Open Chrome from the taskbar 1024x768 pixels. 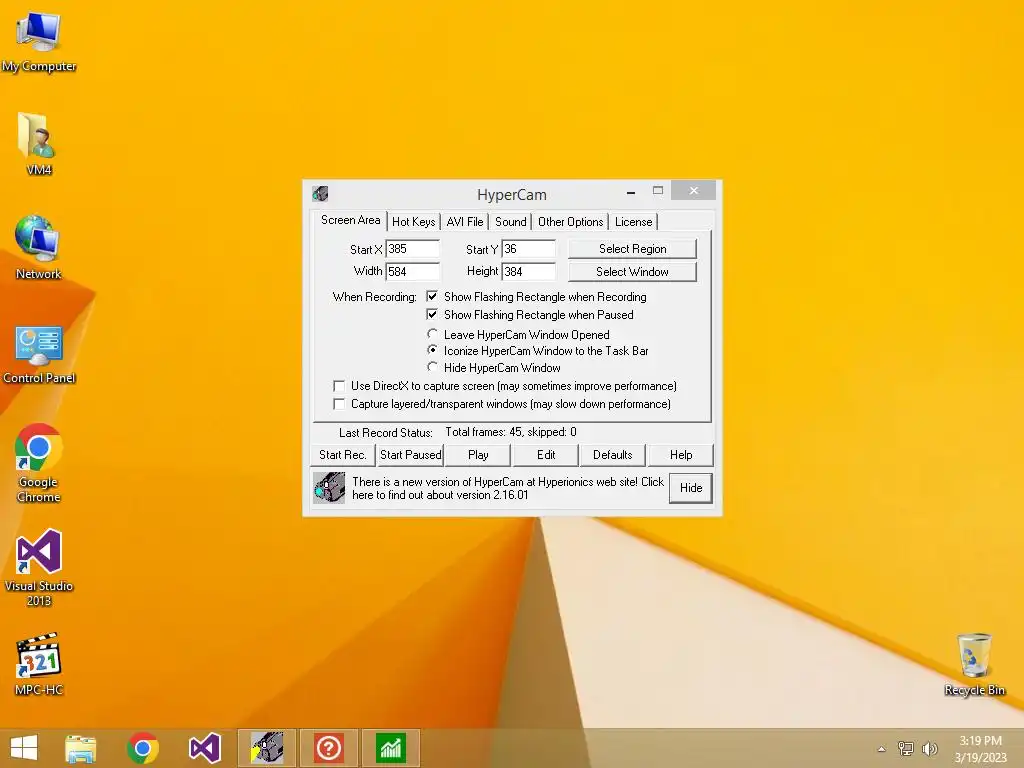[x=143, y=748]
